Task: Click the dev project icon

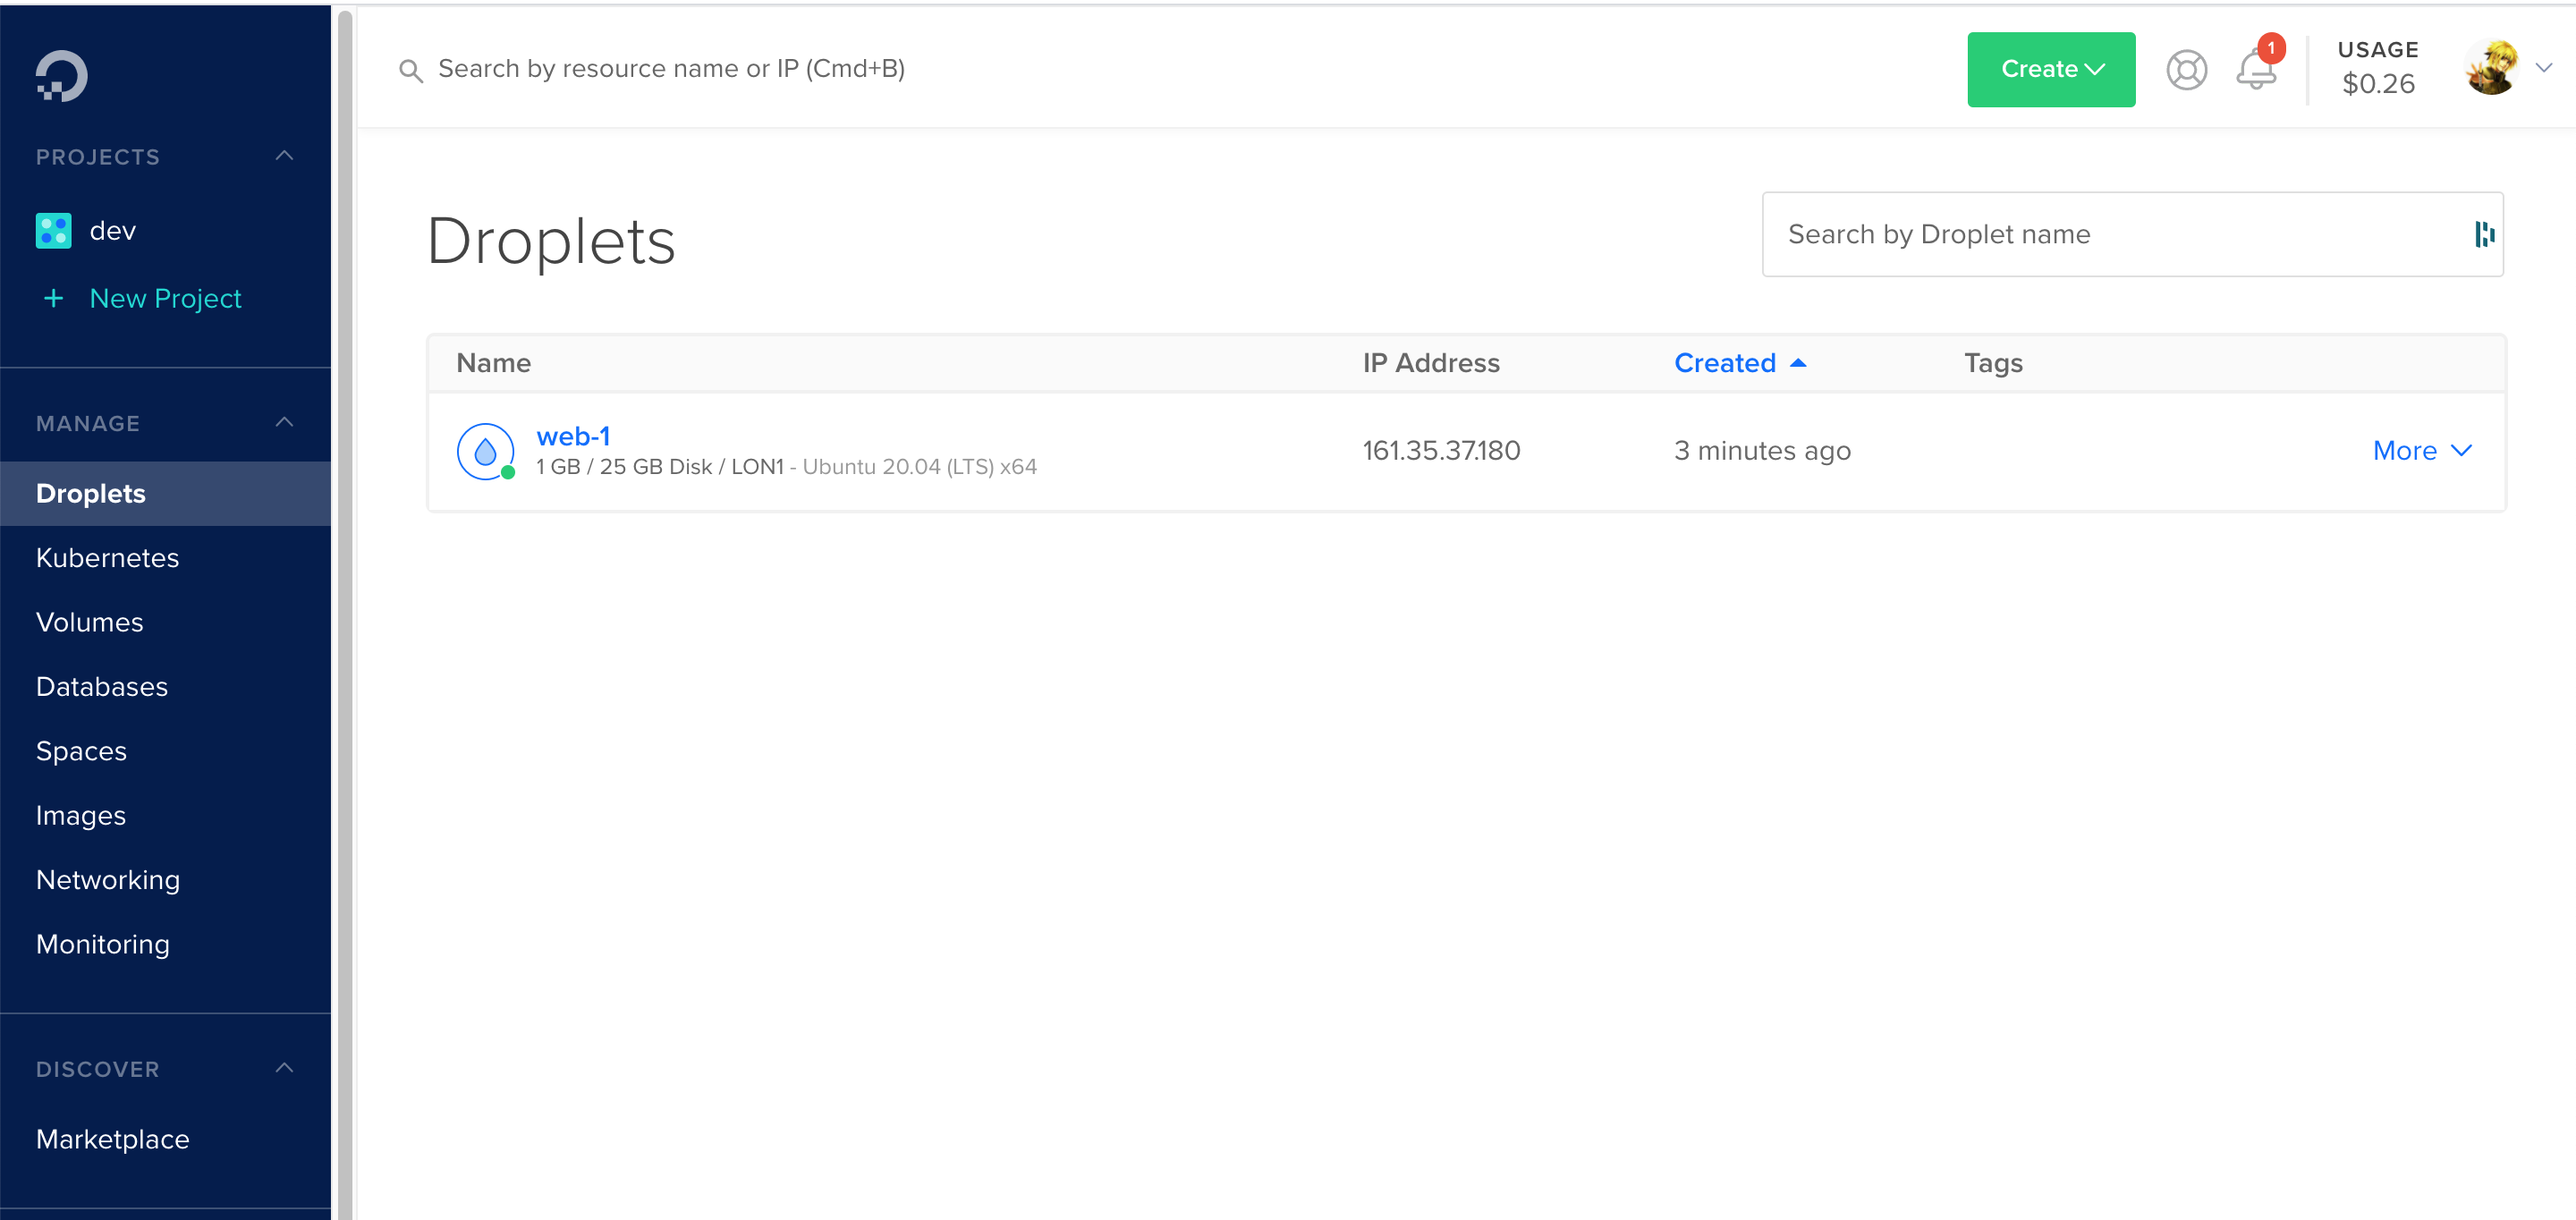Action: point(54,231)
